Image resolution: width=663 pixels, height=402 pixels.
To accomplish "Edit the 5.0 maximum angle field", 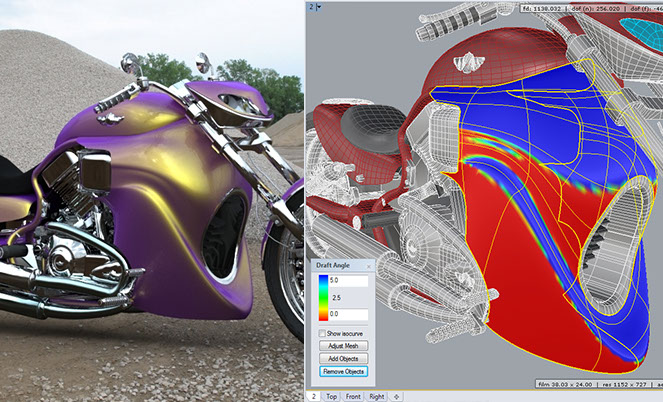I will tap(349, 281).
